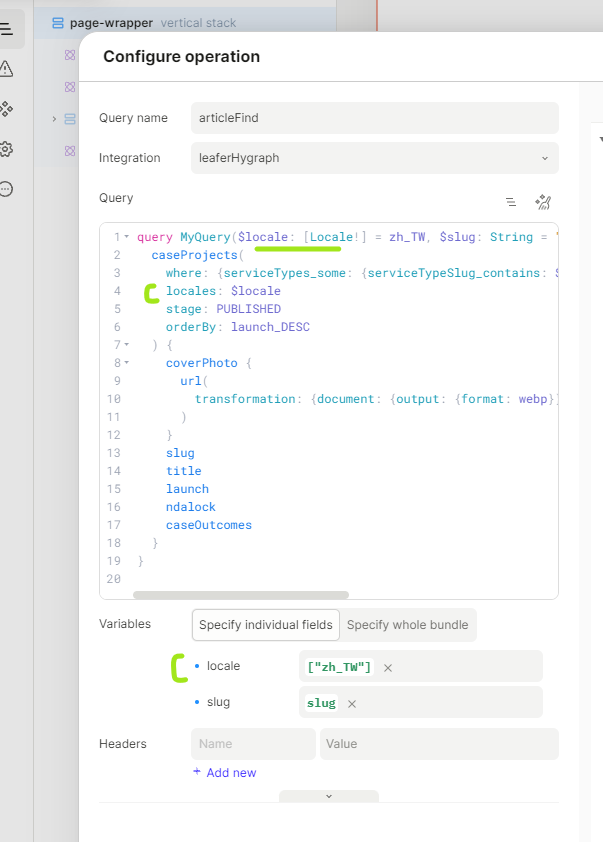Click the more options ellipsis sidebar icon
Screen dimensions: 603x842
coord(7,189)
